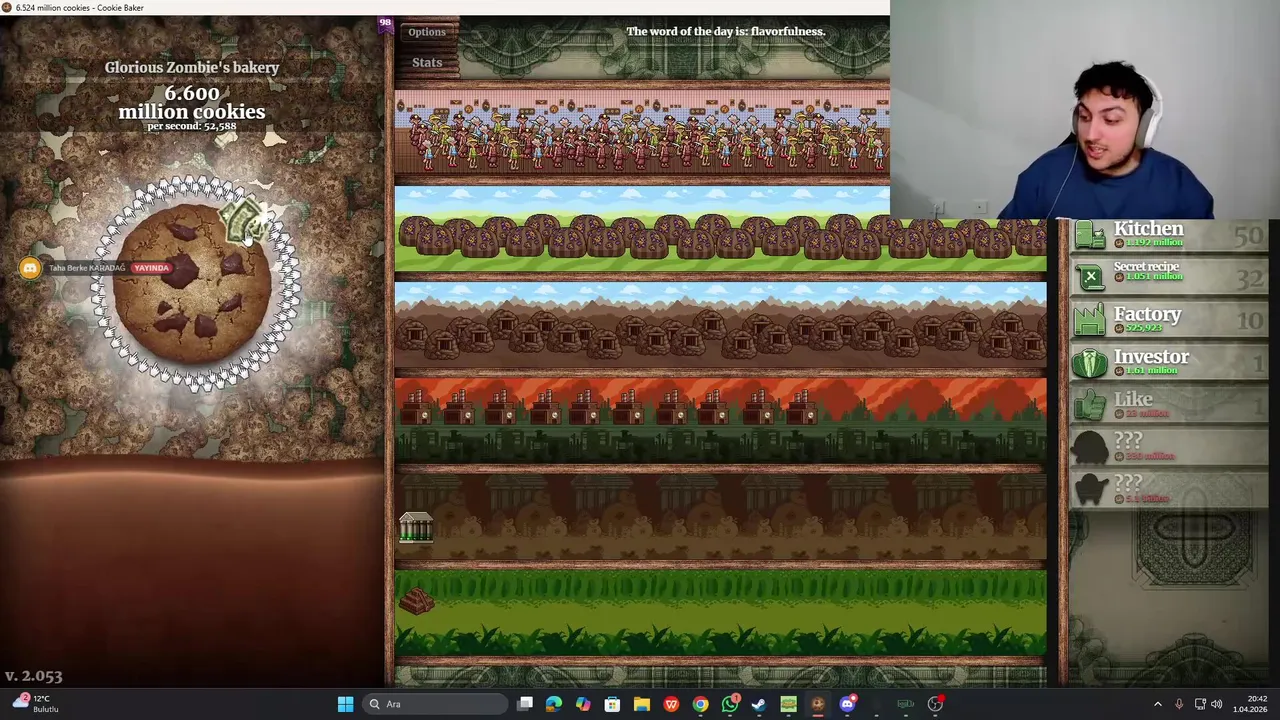
Task: Click the grandmas row in the buildings panel
Action: click(x=642, y=135)
